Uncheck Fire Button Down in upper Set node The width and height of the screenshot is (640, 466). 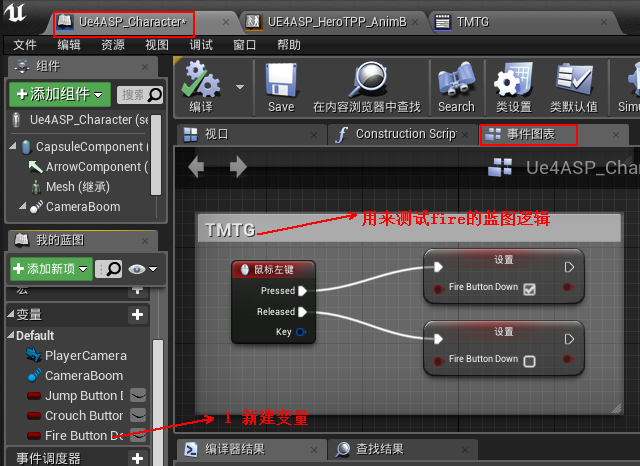[x=529, y=289]
